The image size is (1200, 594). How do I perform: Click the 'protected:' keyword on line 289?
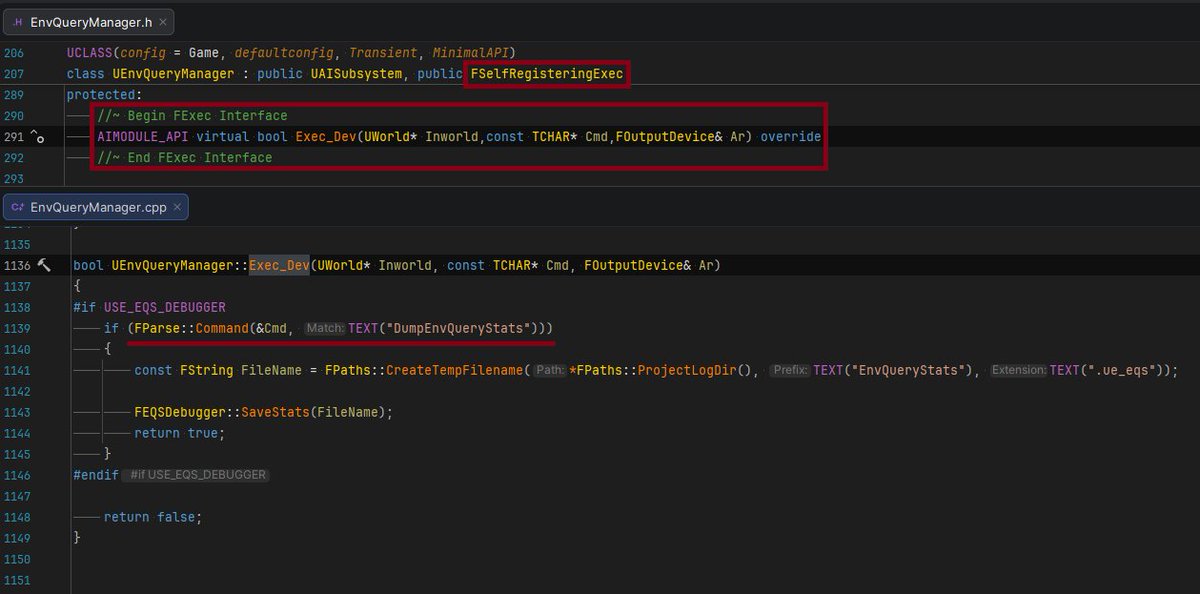(105, 95)
